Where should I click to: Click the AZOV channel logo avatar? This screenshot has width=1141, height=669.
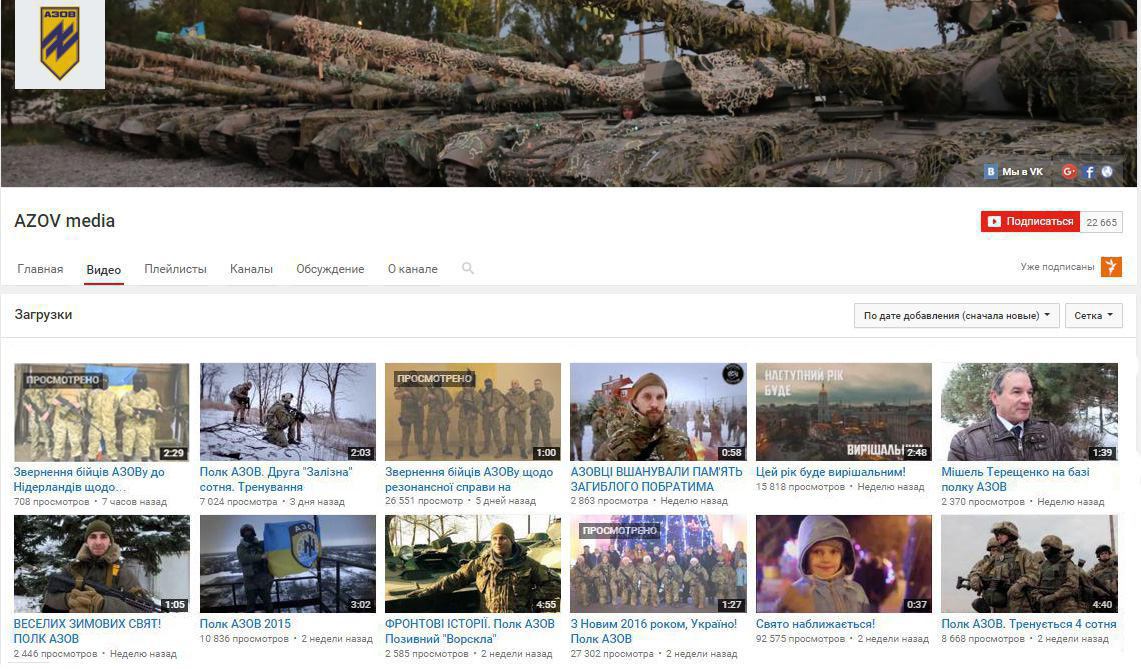(x=60, y=44)
